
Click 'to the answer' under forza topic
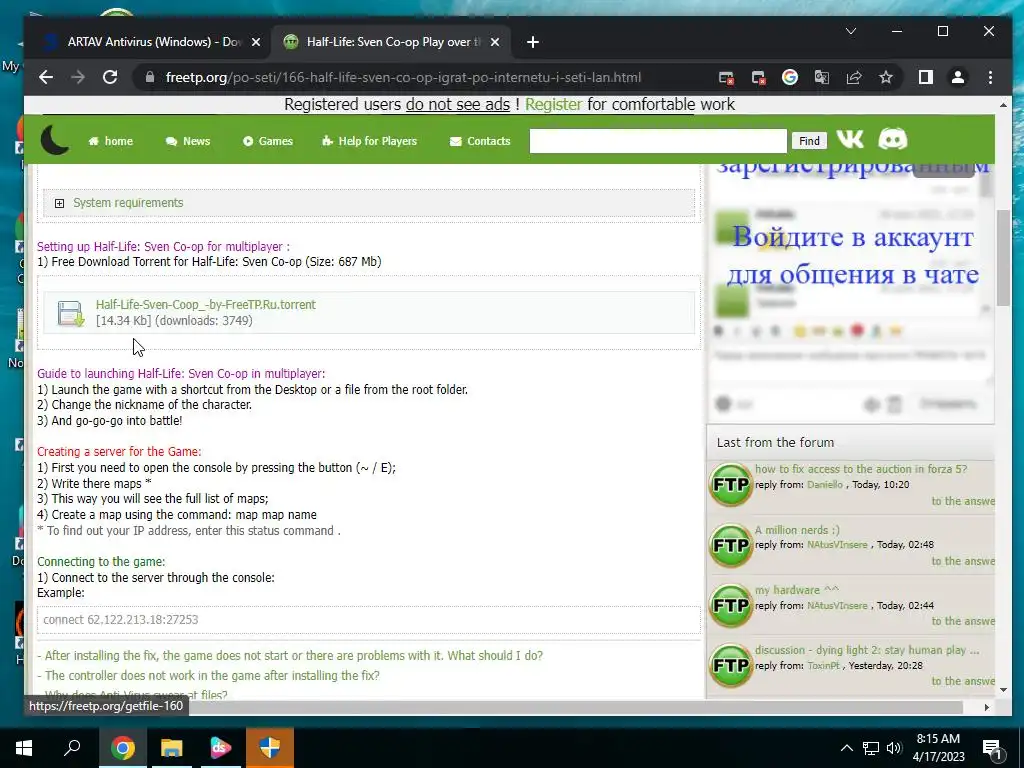pyautogui.click(x=963, y=501)
